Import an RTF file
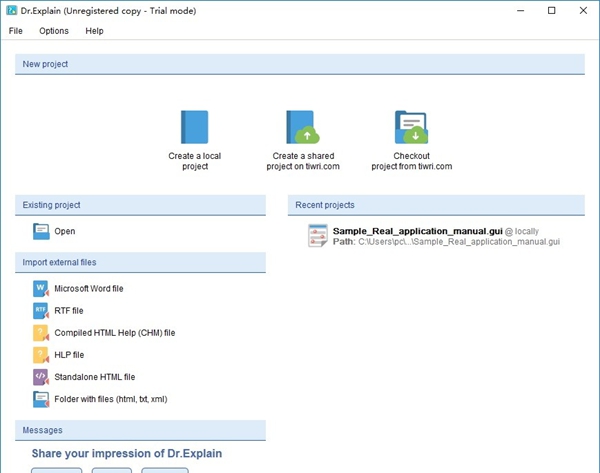Image resolution: width=600 pixels, height=473 pixels. (69, 311)
